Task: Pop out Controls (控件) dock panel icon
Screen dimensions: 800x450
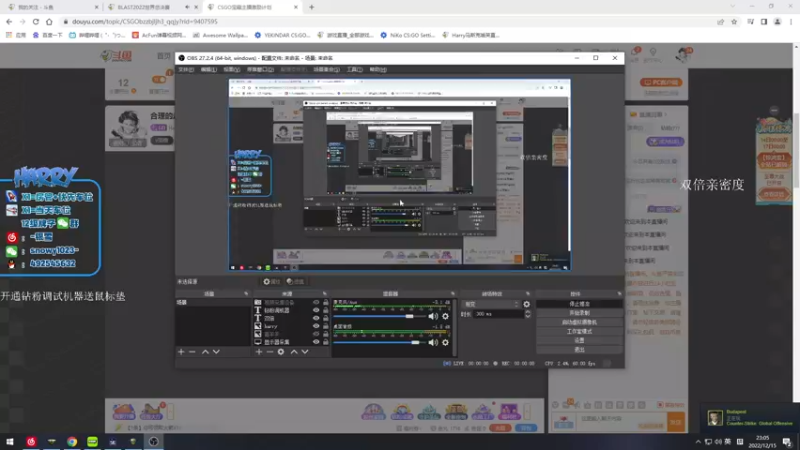Action: (x=619, y=294)
